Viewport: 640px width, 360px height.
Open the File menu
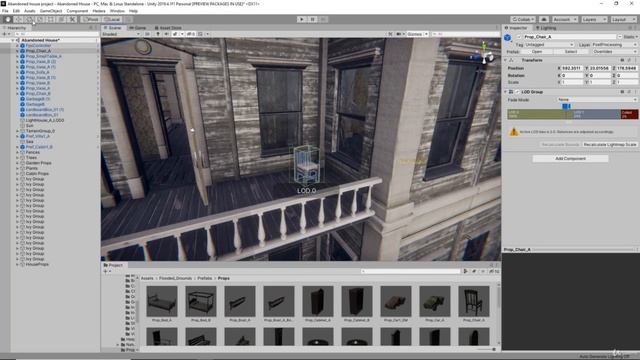5,11
